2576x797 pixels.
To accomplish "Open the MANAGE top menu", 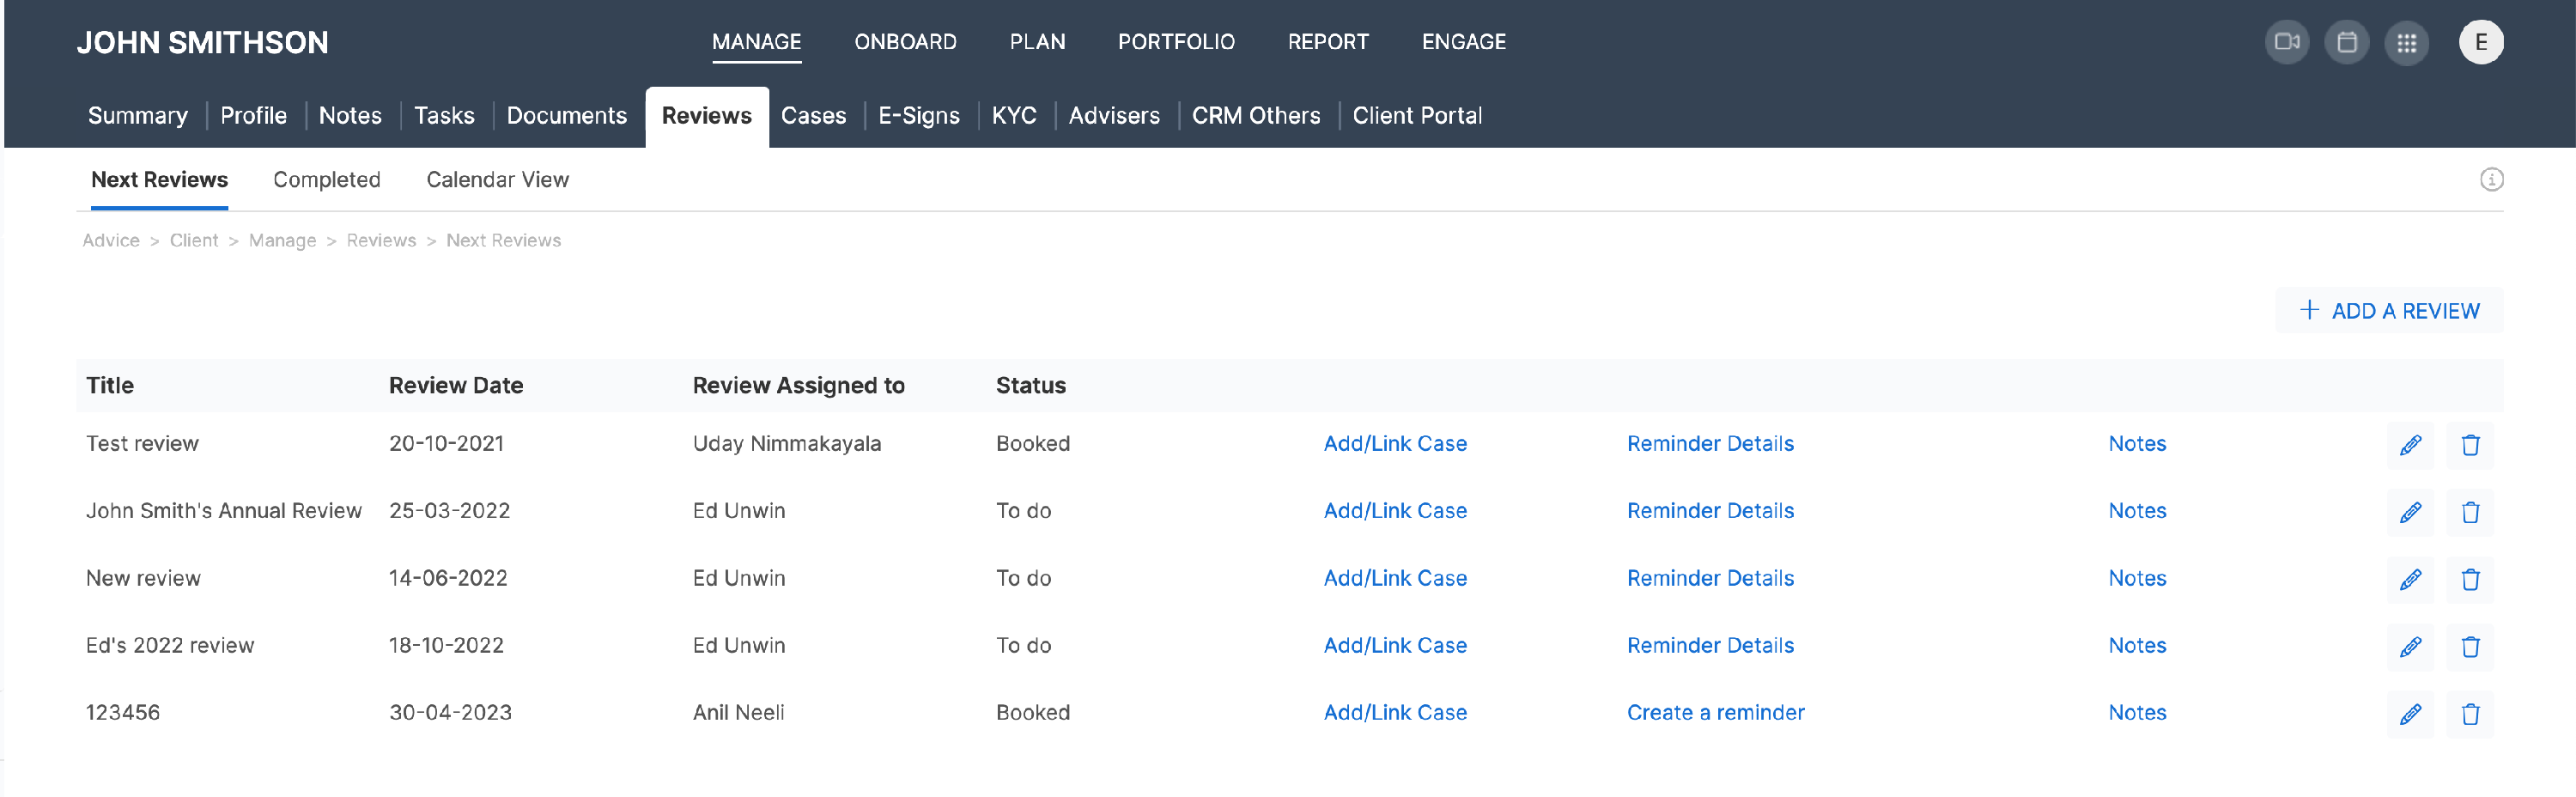I will point(756,42).
